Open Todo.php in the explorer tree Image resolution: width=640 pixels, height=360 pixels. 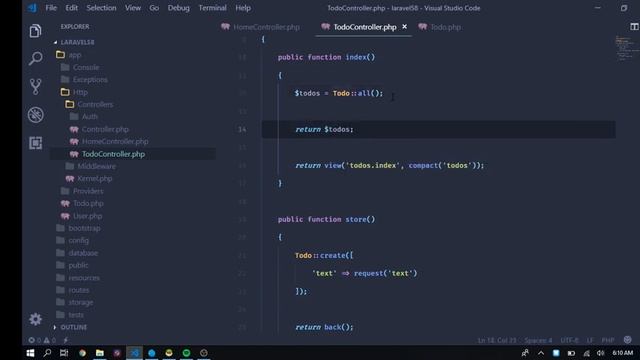click(88, 203)
